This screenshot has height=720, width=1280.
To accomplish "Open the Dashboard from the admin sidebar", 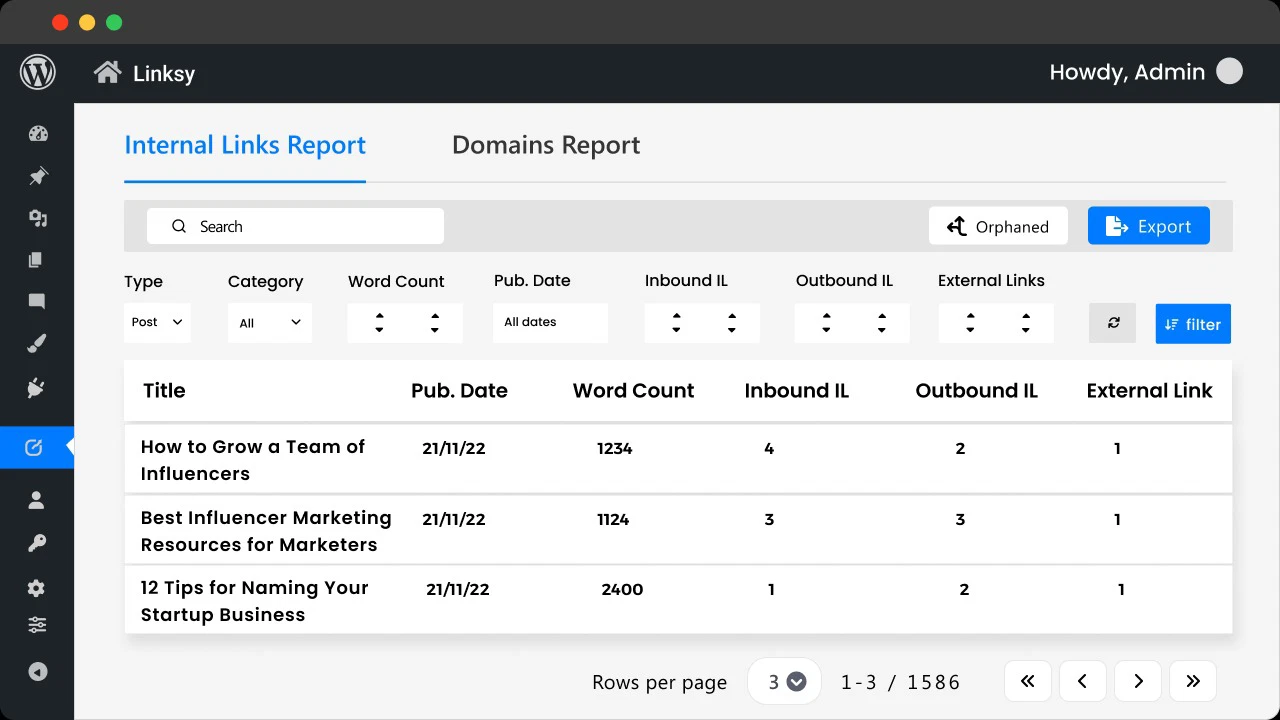I will (x=37, y=133).
